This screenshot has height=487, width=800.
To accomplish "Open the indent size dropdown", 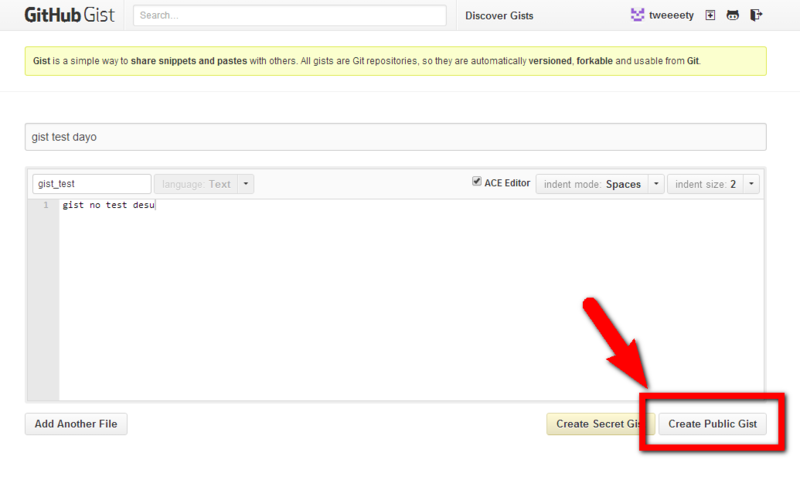I will click(713, 184).
